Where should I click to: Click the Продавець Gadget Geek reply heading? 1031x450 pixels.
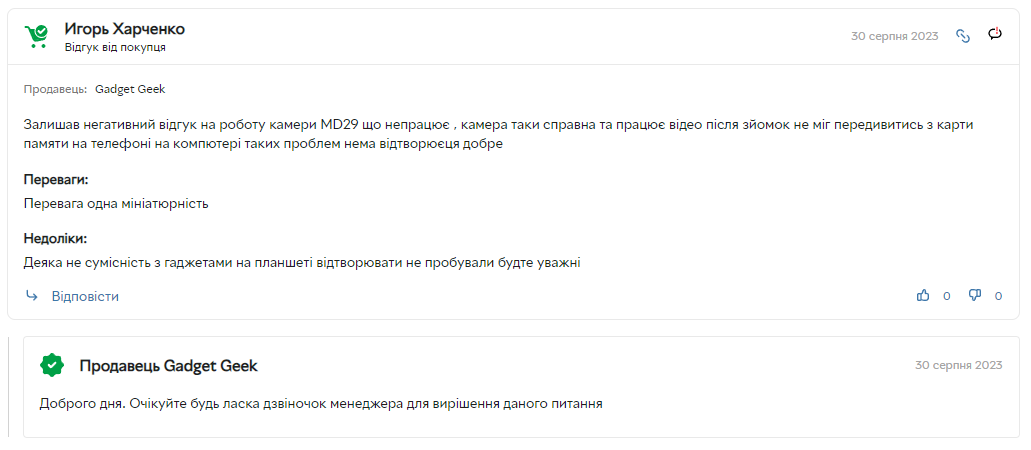pyautogui.click(x=168, y=366)
